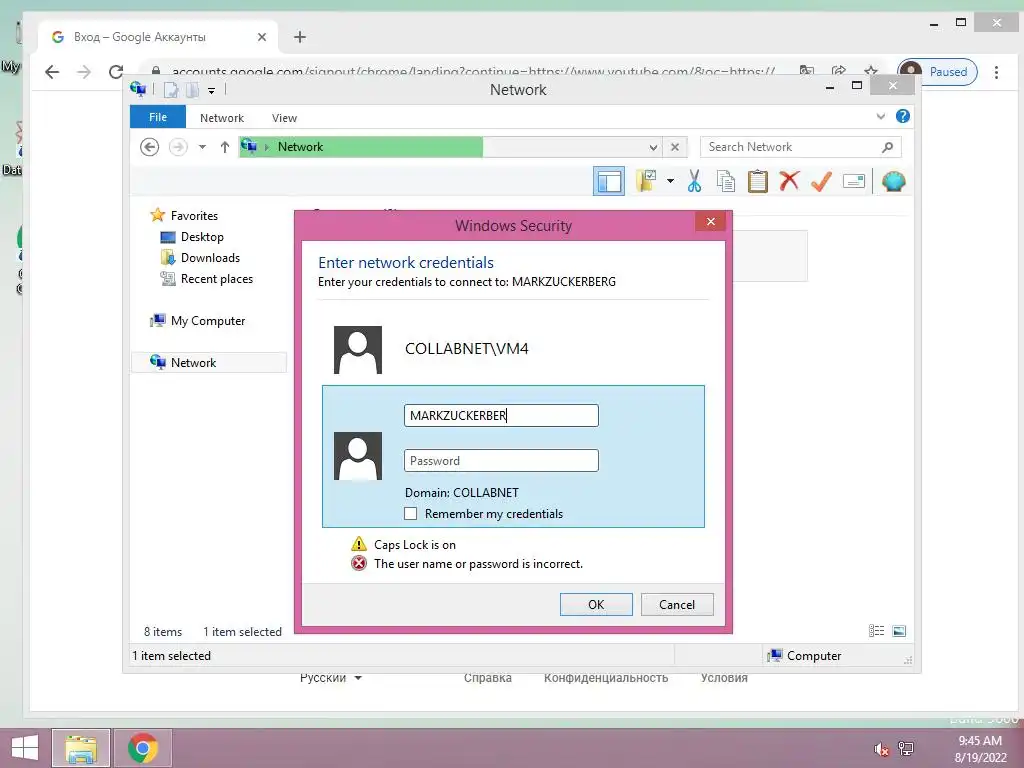Click the Справка link
The image size is (1024, 768).
coord(488,678)
